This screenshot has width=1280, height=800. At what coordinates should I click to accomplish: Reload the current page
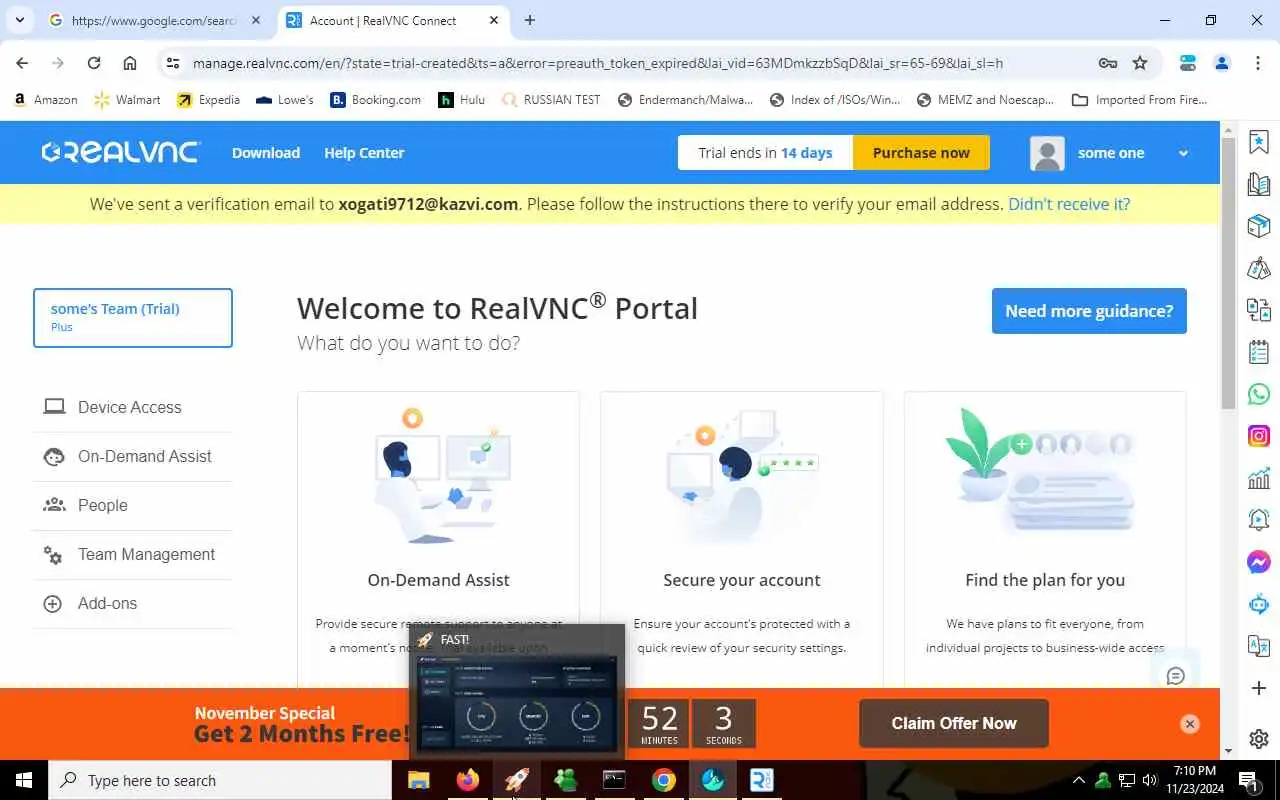[x=94, y=63]
